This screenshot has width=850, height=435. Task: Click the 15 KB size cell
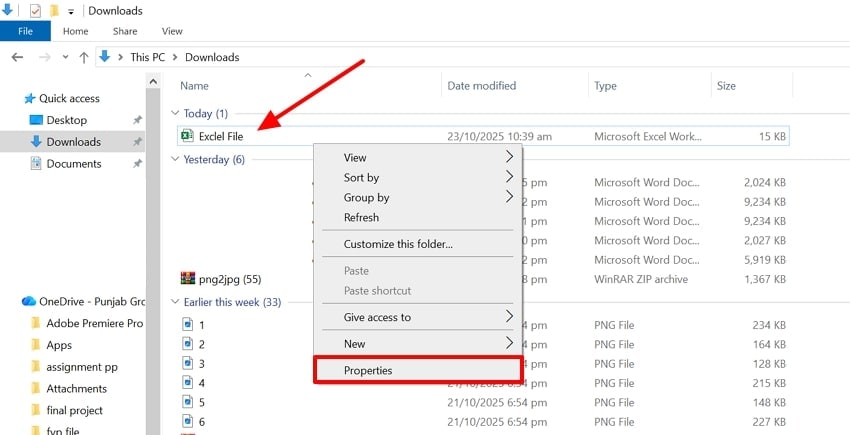click(x=772, y=137)
